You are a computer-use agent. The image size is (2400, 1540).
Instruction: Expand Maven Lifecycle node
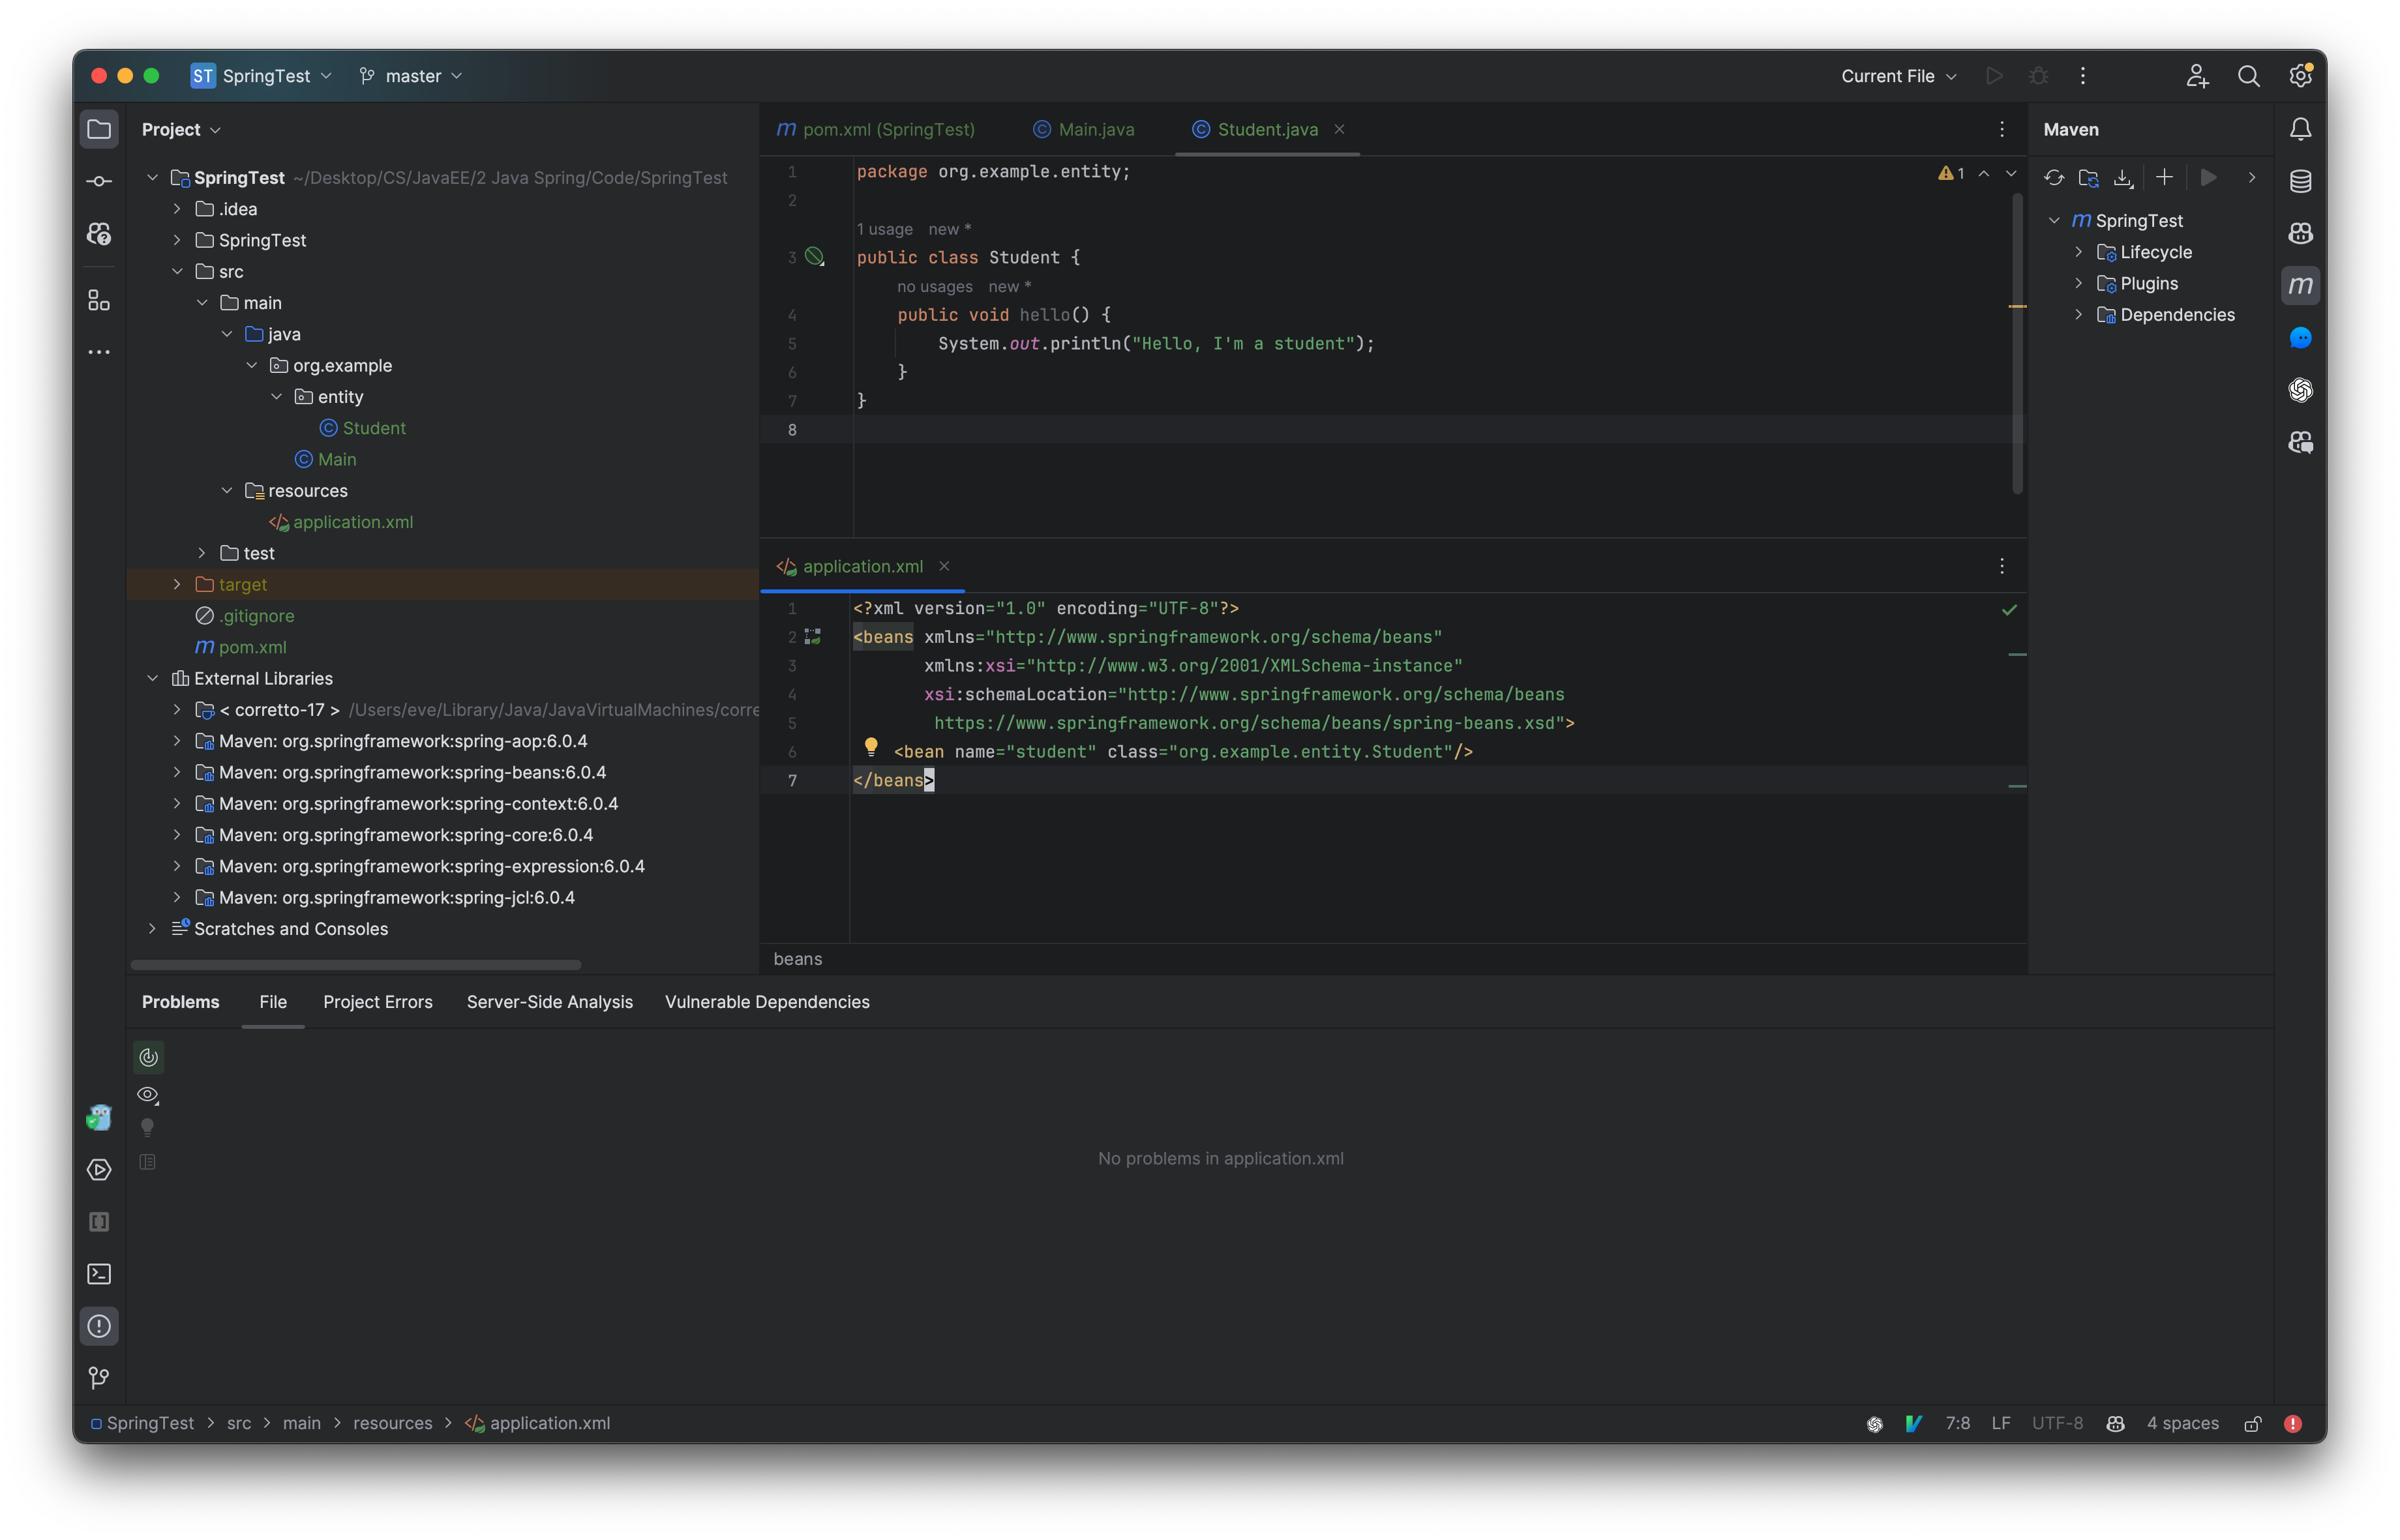pyautogui.click(x=2079, y=252)
